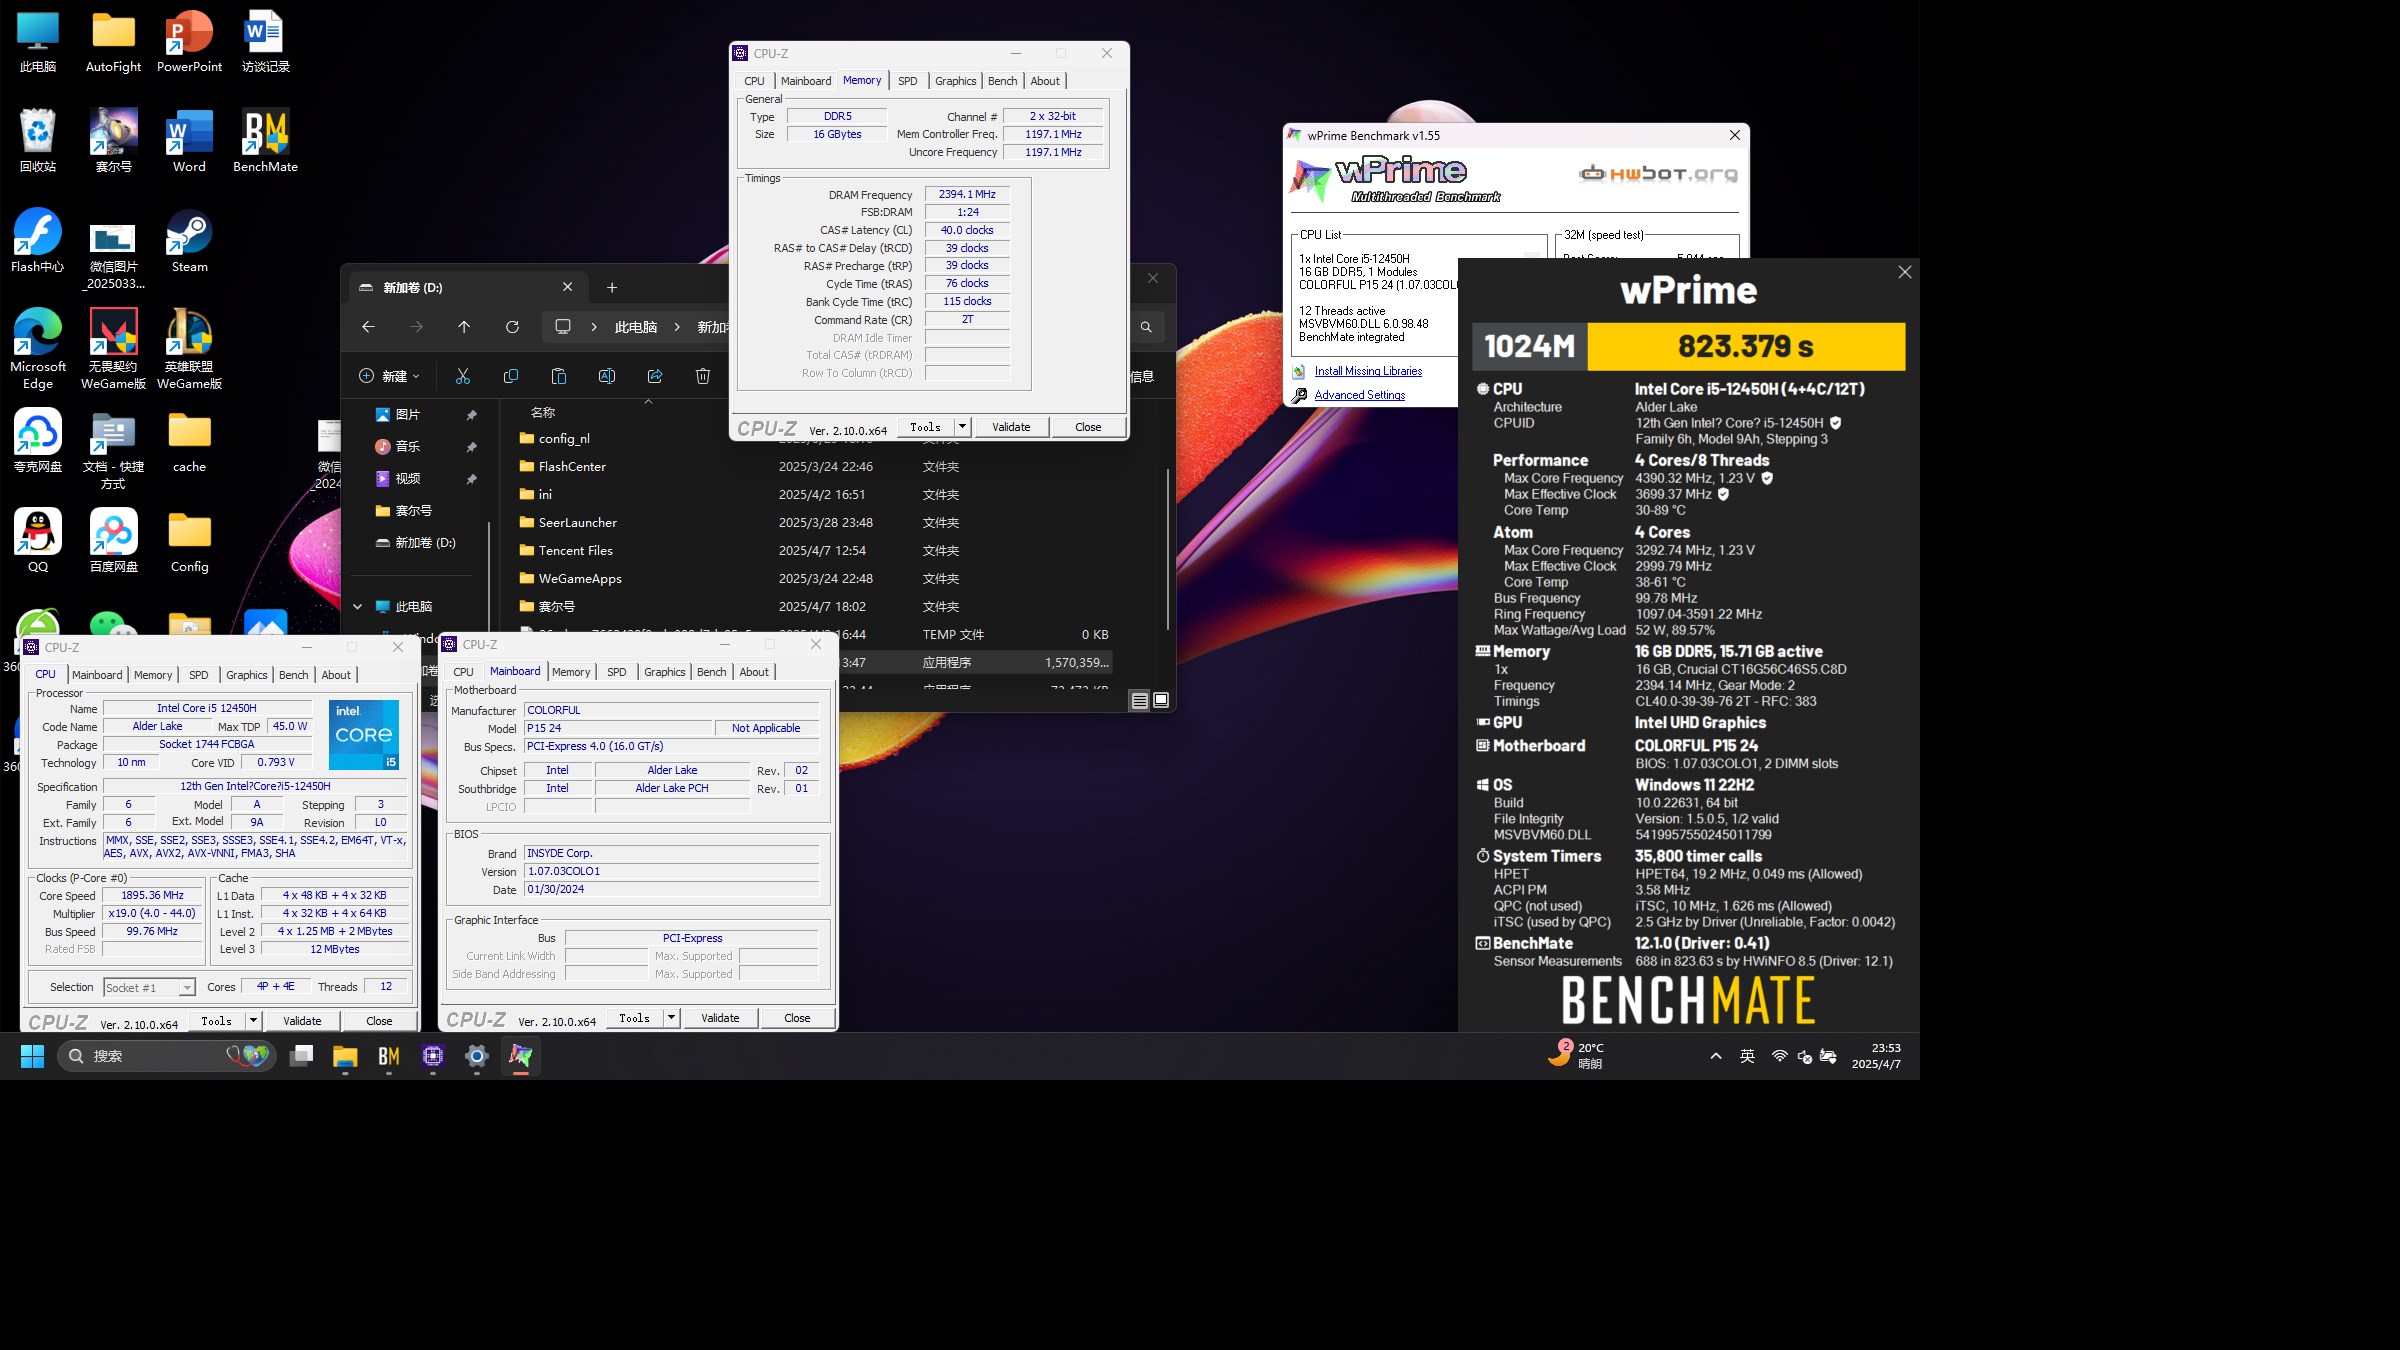Switch Explorer to details view icon
Image resolution: width=2400 pixels, height=1350 pixels.
1139,700
